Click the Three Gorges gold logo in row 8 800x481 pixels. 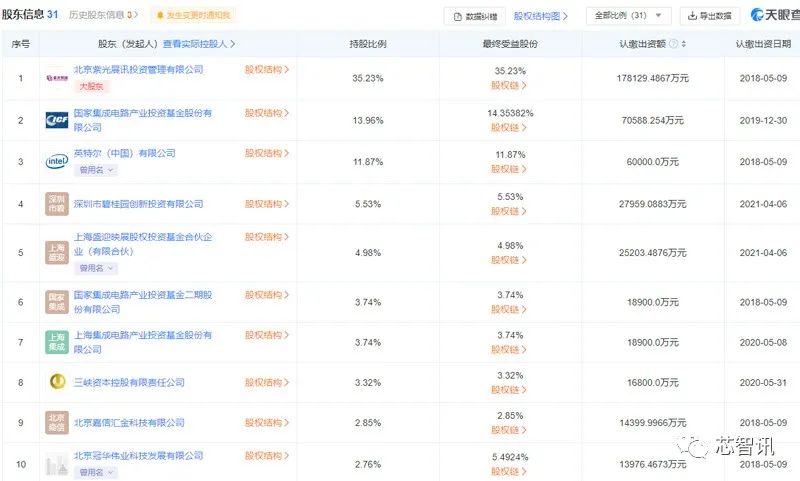(x=57, y=382)
